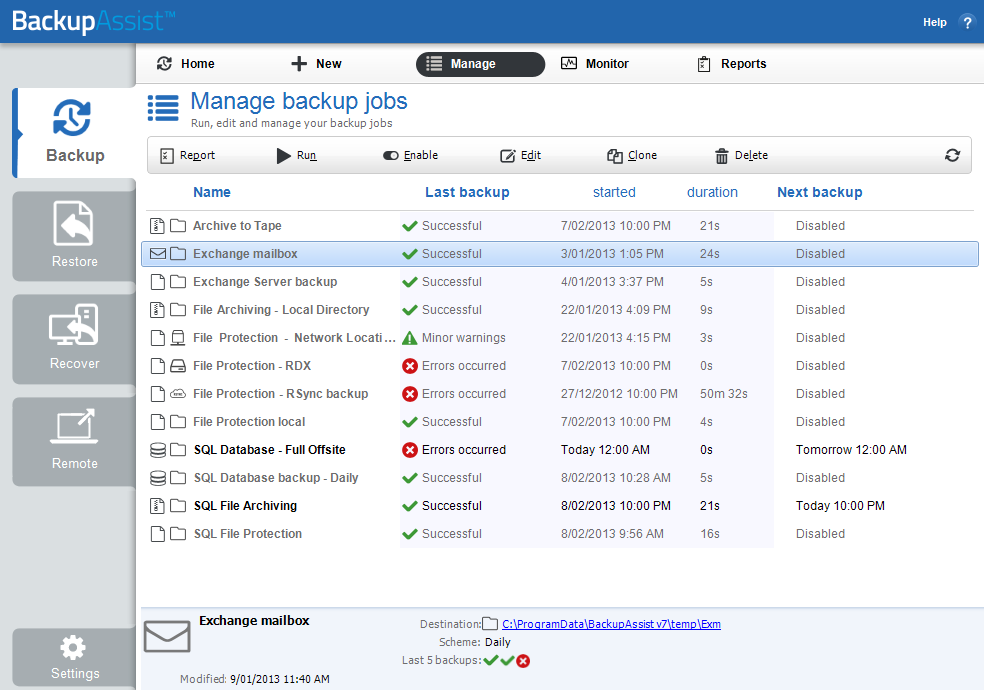Click the Help question mark icon
Image resolution: width=984 pixels, height=690 pixels.
coord(967,23)
